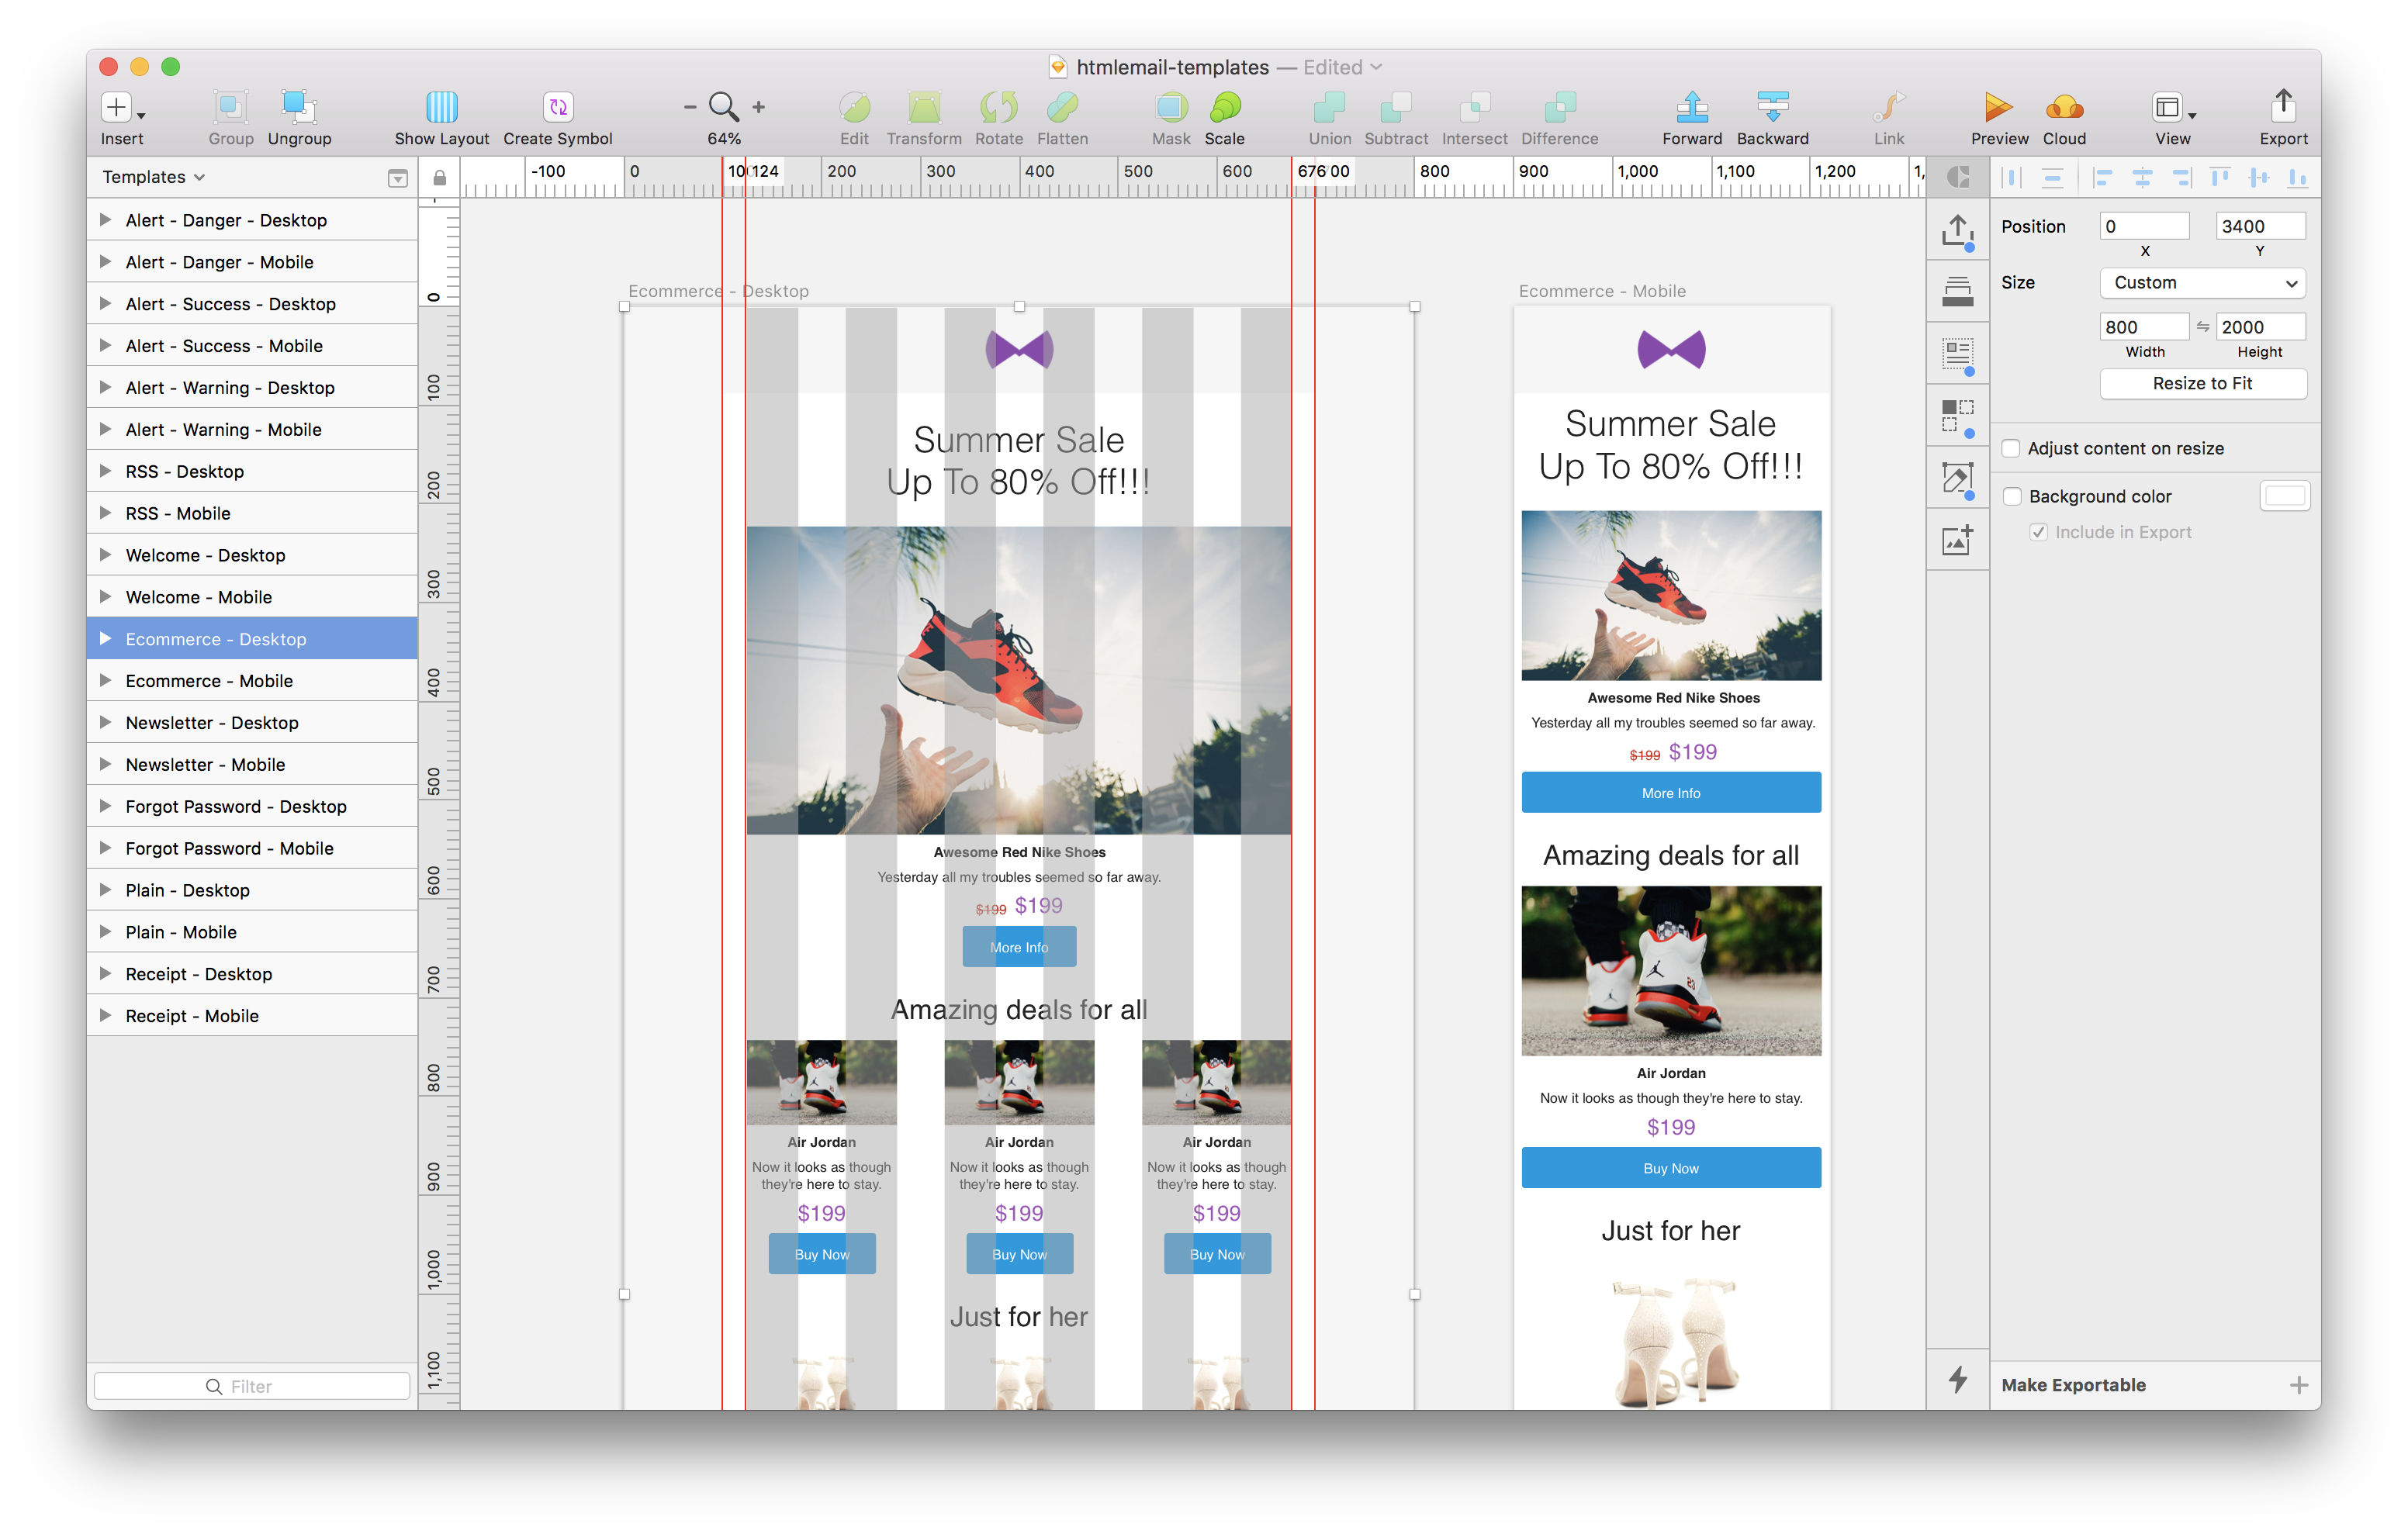Screen dimensions: 2408x1534
Task: Click the background color swatch
Action: pos(2284,497)
